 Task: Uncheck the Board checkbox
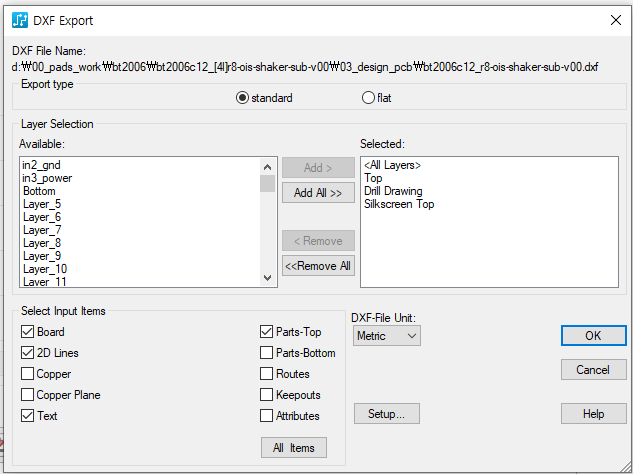pos(28,332)
